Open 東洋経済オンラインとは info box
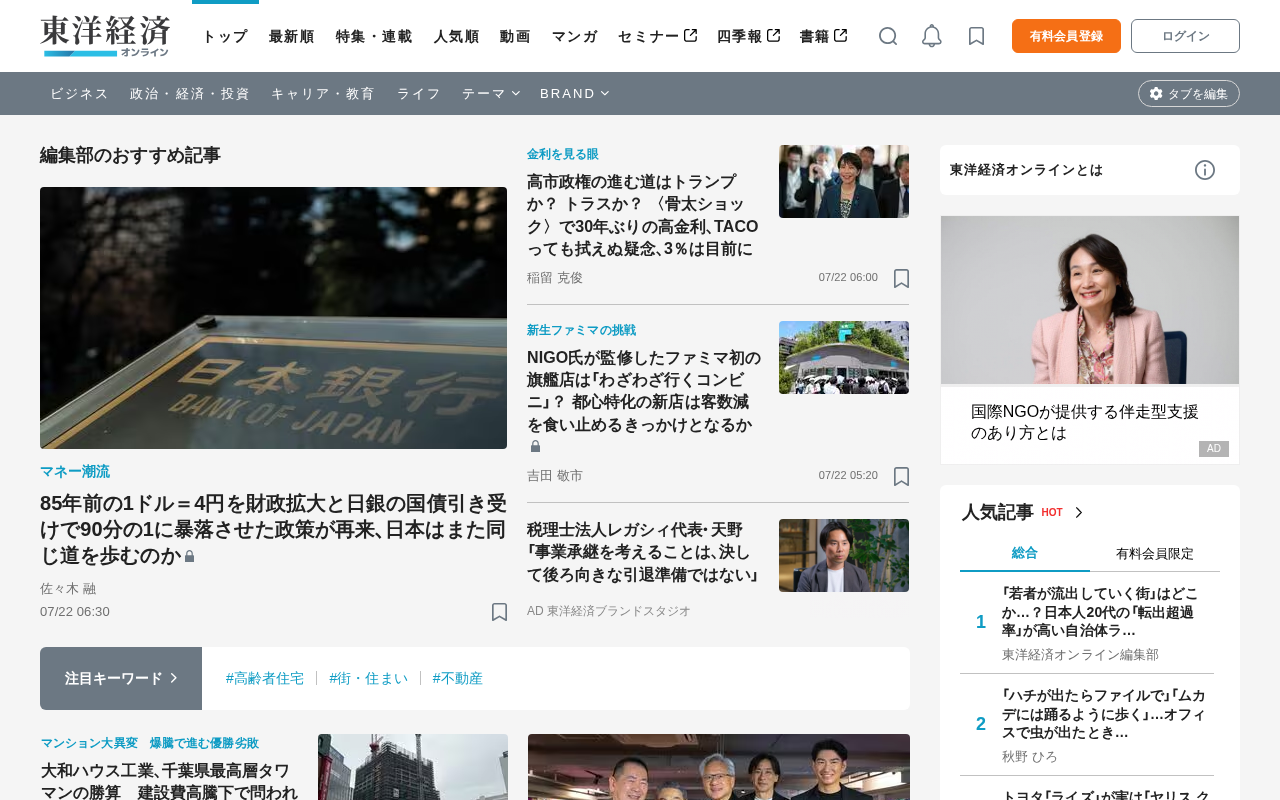Image resolution: width=1280 pixels, height=800 pixels. [x=1090, y=170]
